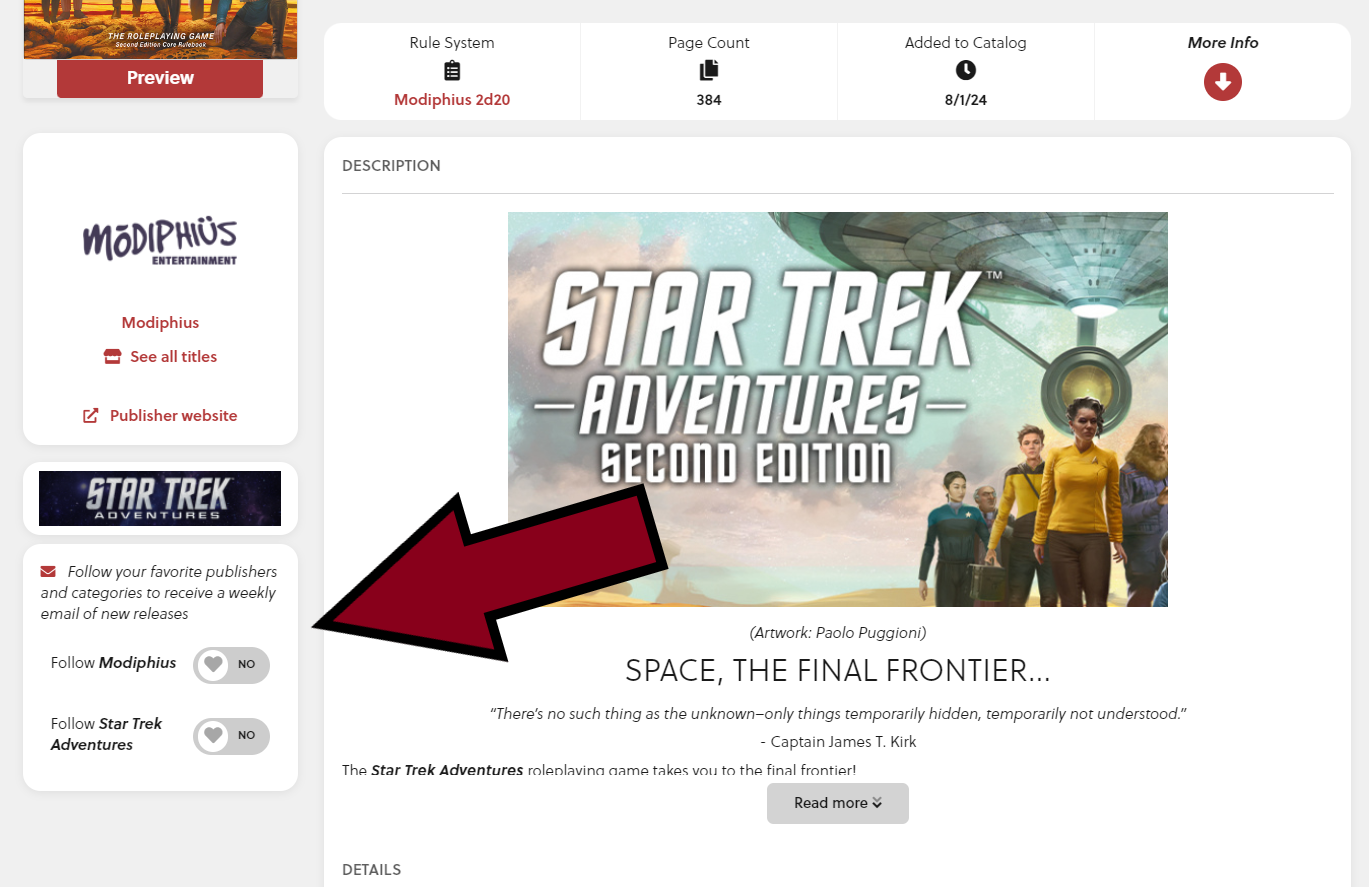1369x887 pixels.
Task: Click the heart icon on Follow Modiphius switch
Action: tap(213, 664)
